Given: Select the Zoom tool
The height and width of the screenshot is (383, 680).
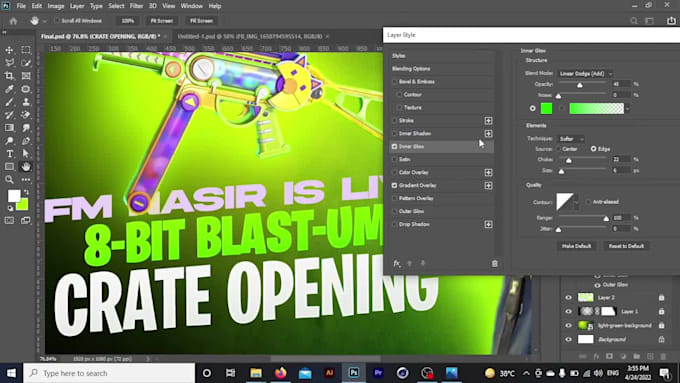Looking at the screenshot, I should pyautogui.click(x=9, y=180).
